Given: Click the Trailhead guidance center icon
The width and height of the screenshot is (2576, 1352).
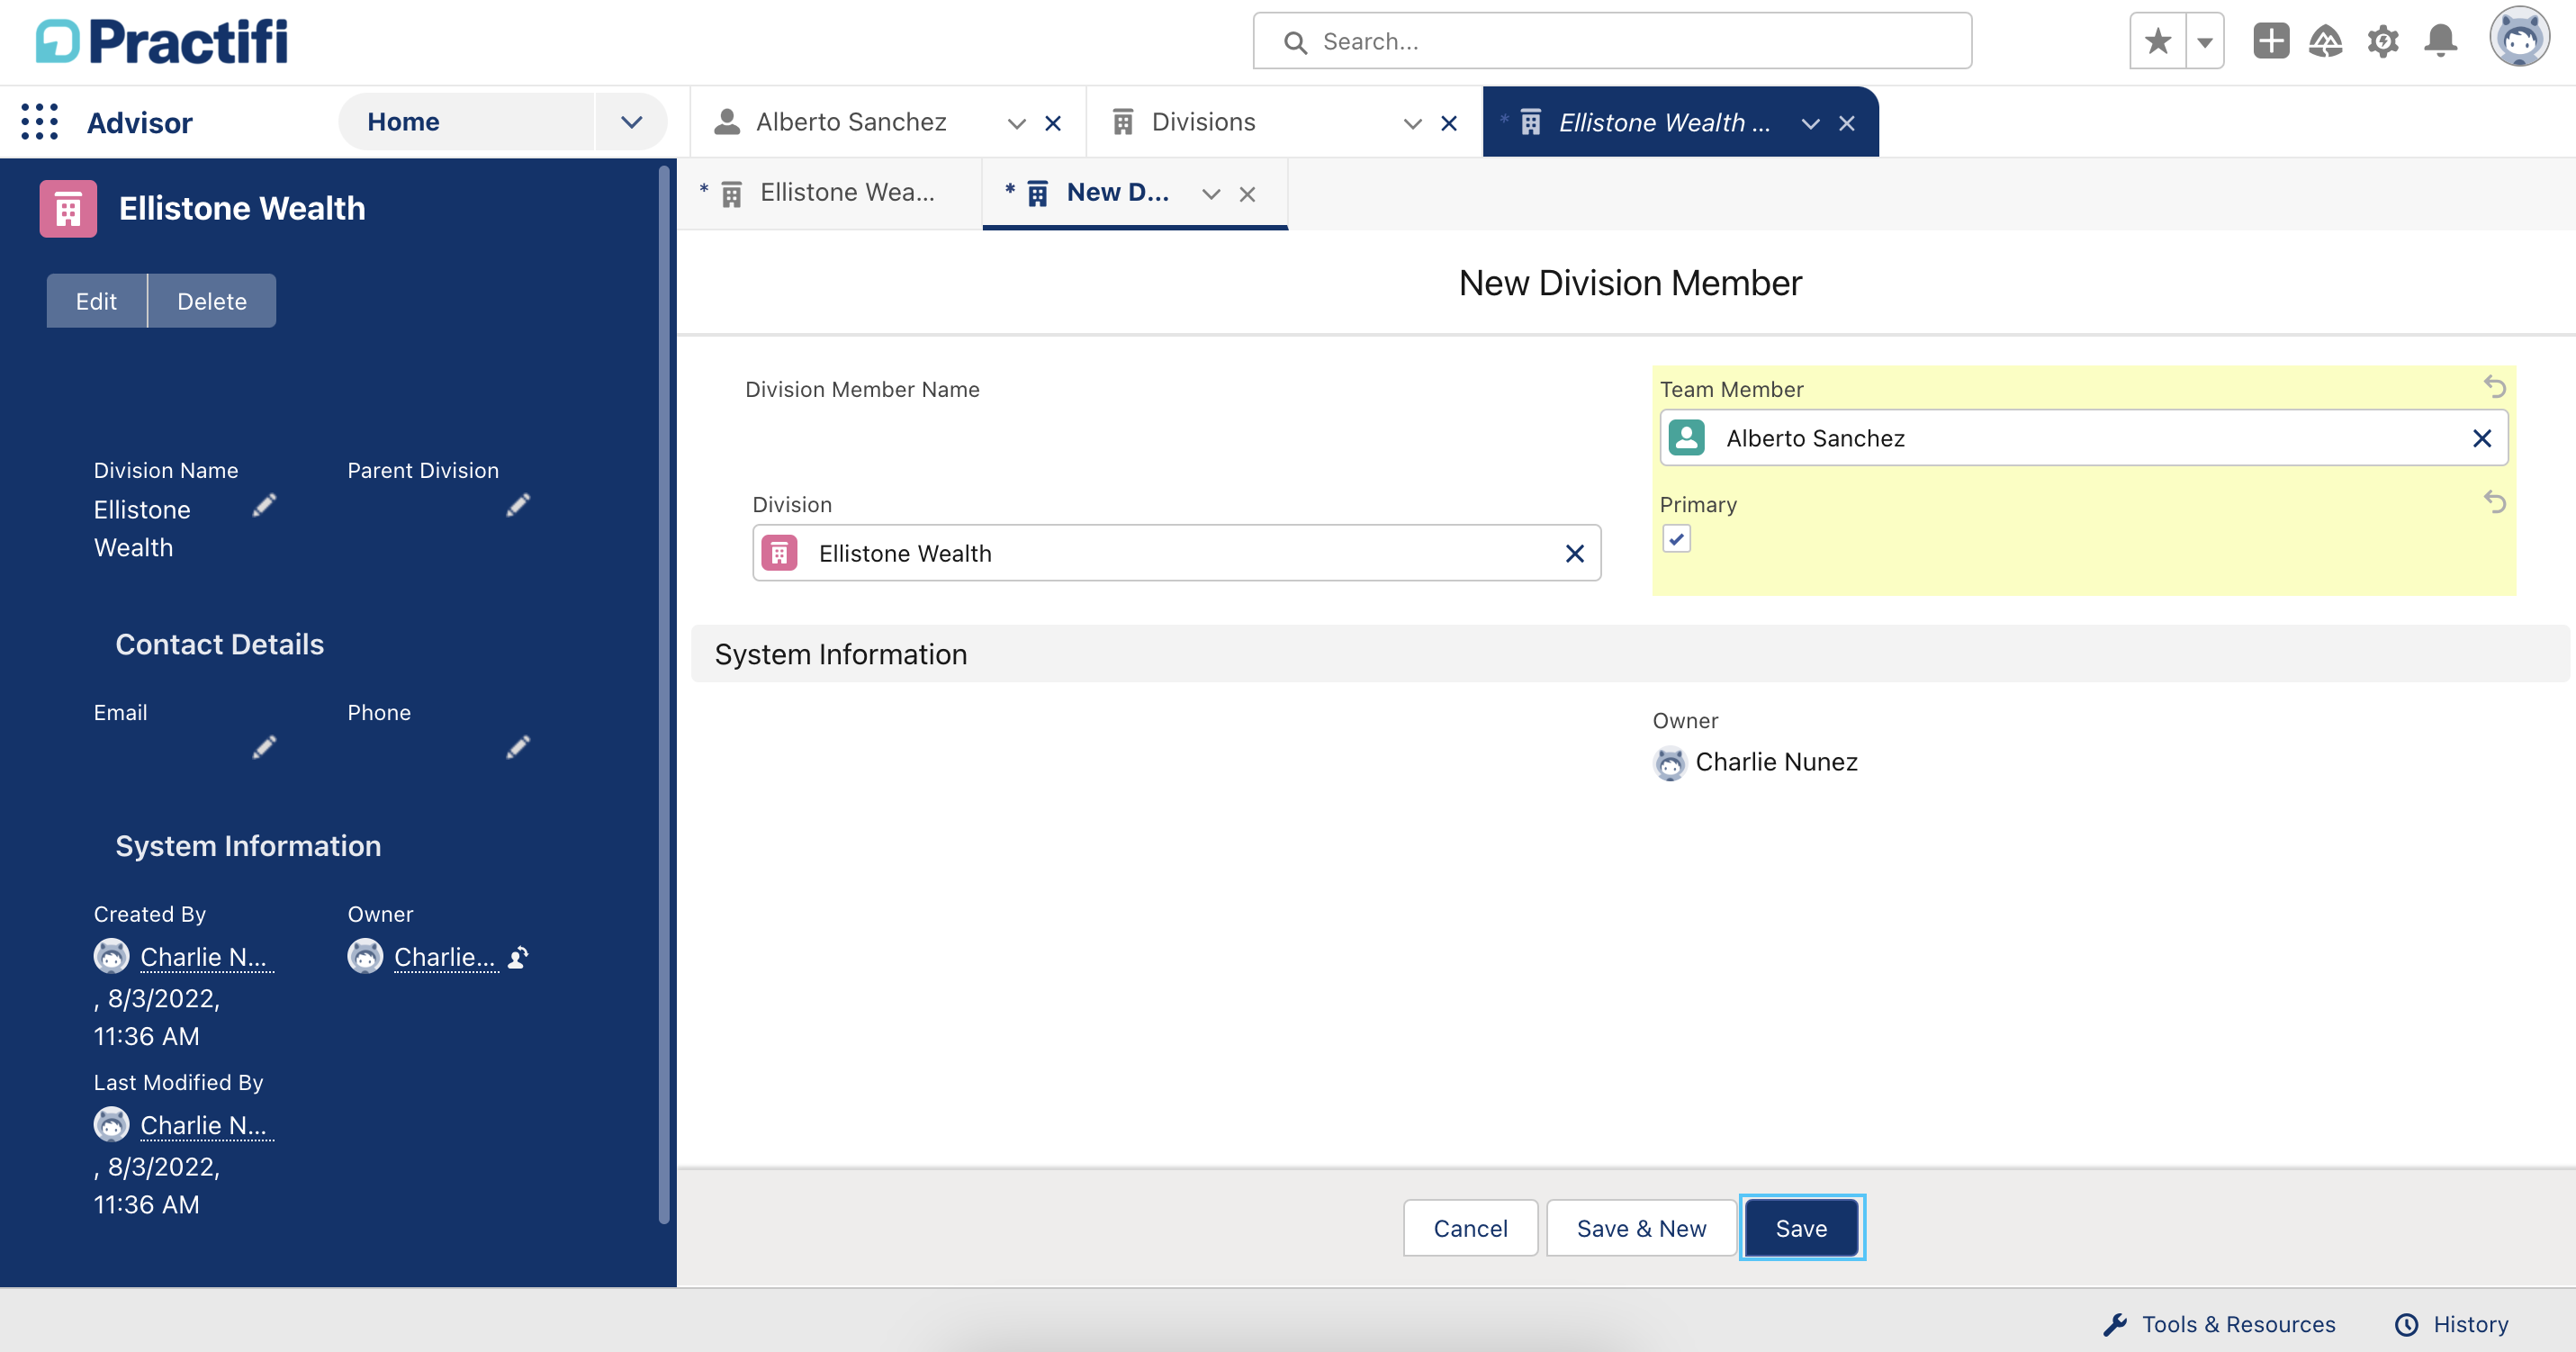Looking at the screenshot, I should (2326, 41).
